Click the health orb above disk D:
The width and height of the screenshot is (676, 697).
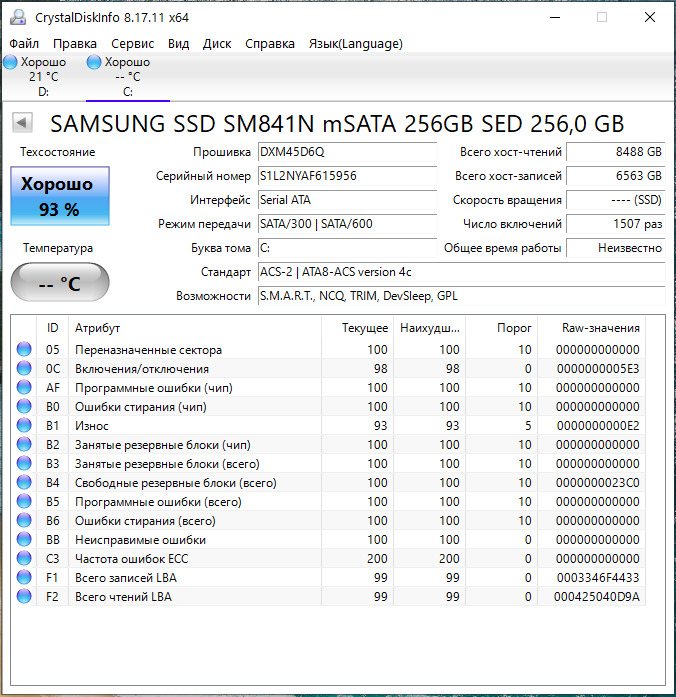tap(11, 62)
